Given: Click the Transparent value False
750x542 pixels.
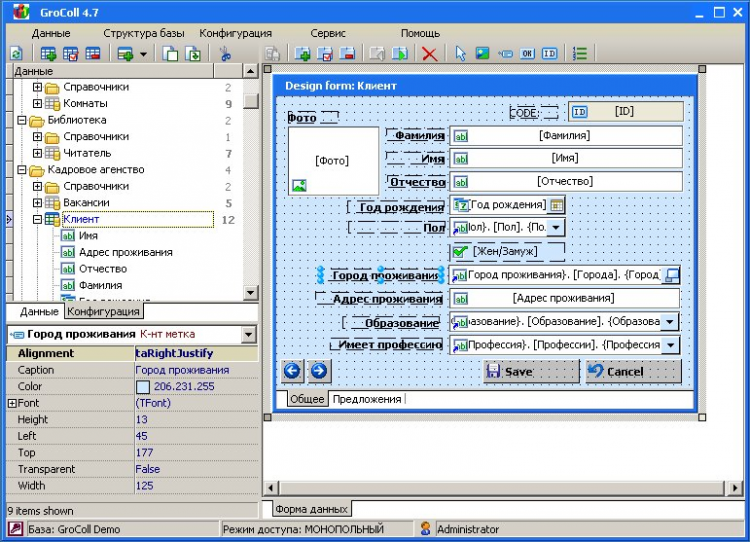Looking at the screenshot, I should click(x=196, y=469).
